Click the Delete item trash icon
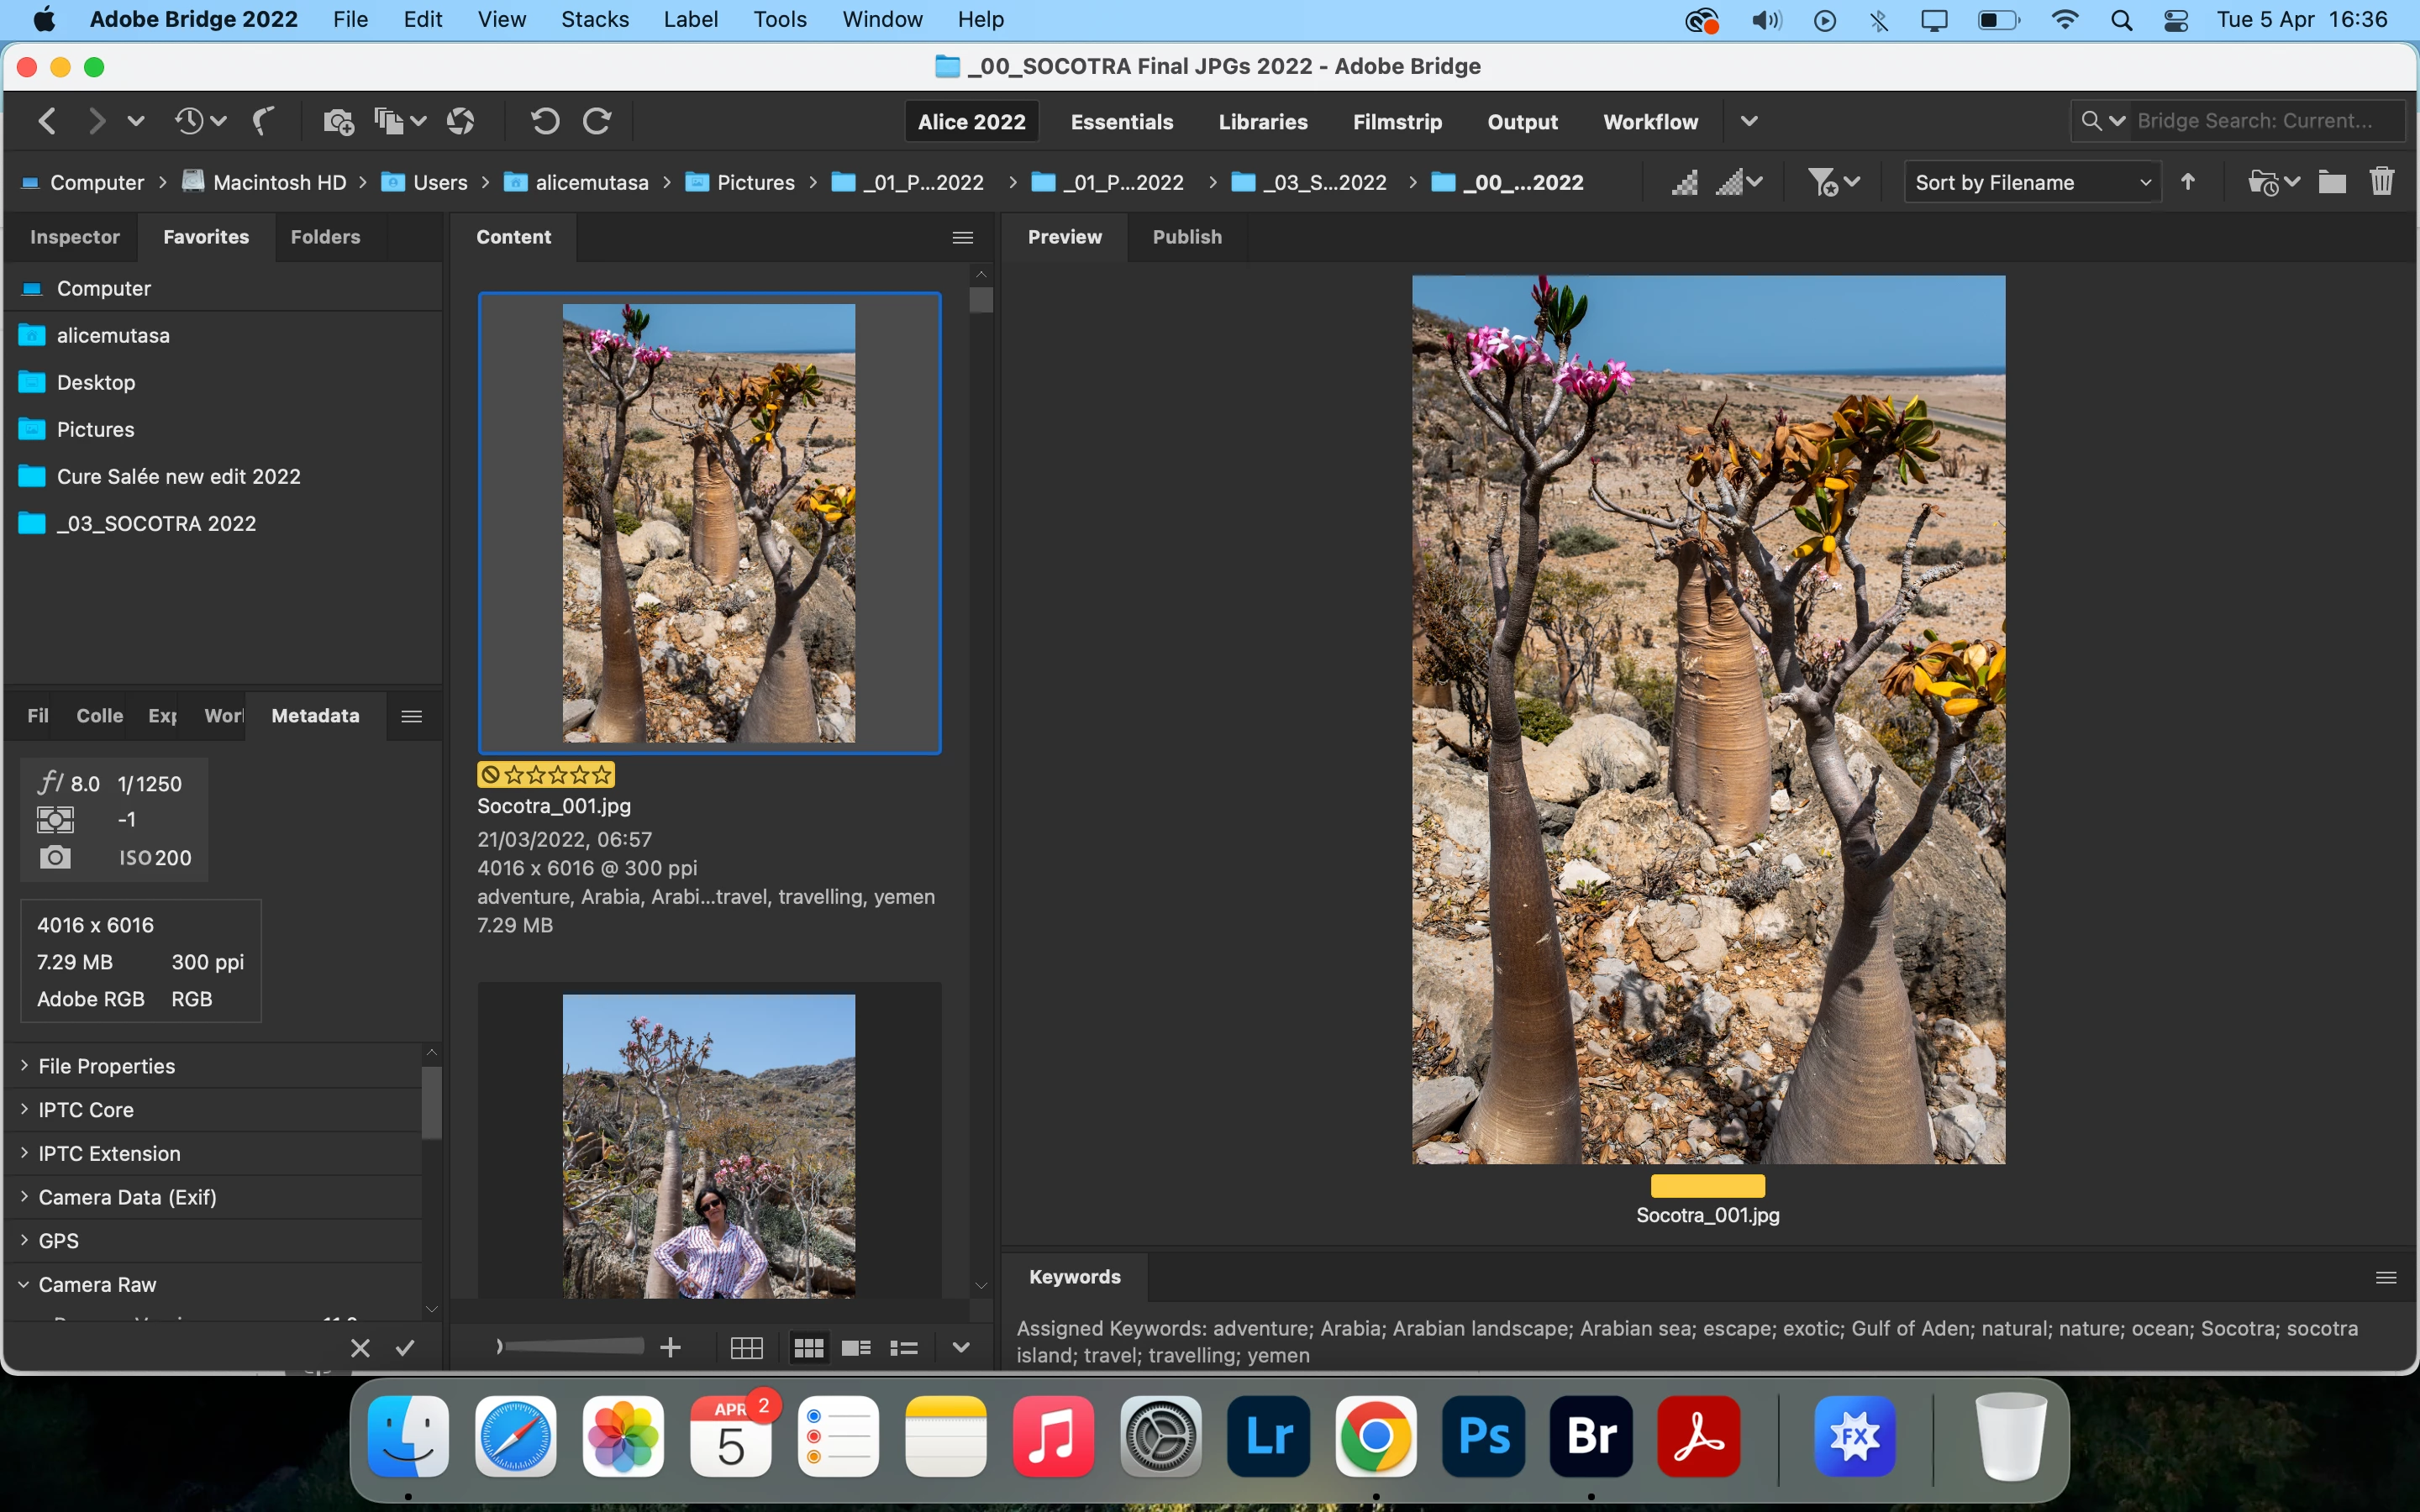2420x1512 pixels. tap(2381, 182)
